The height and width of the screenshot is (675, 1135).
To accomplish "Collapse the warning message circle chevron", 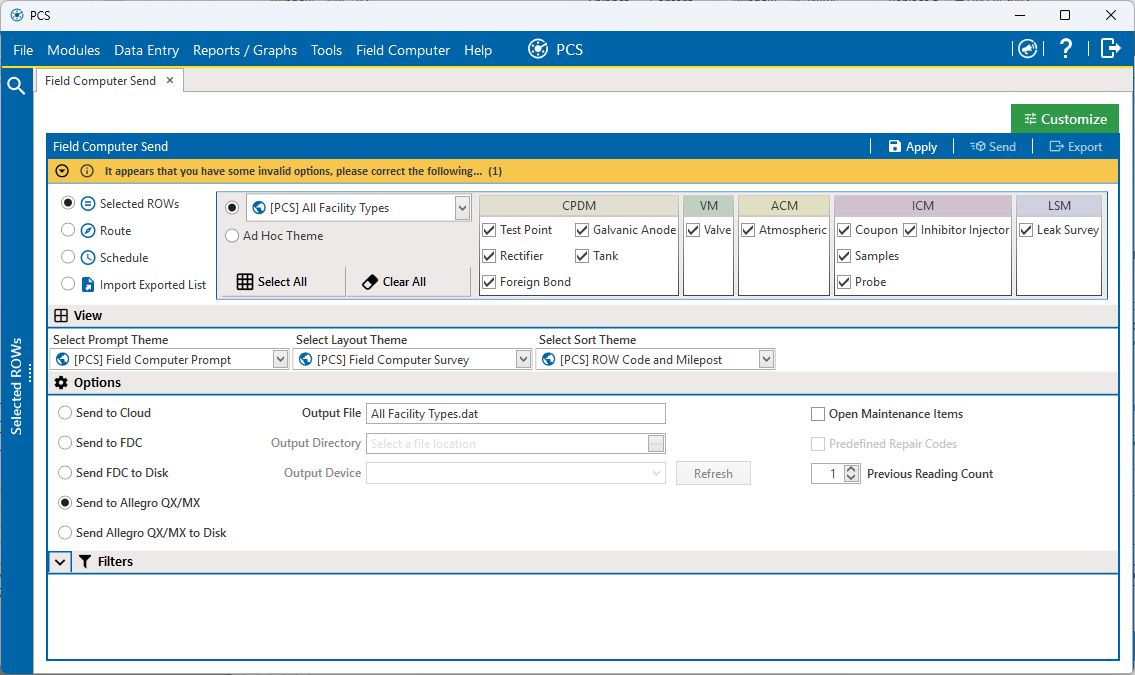I will [62, 171].
